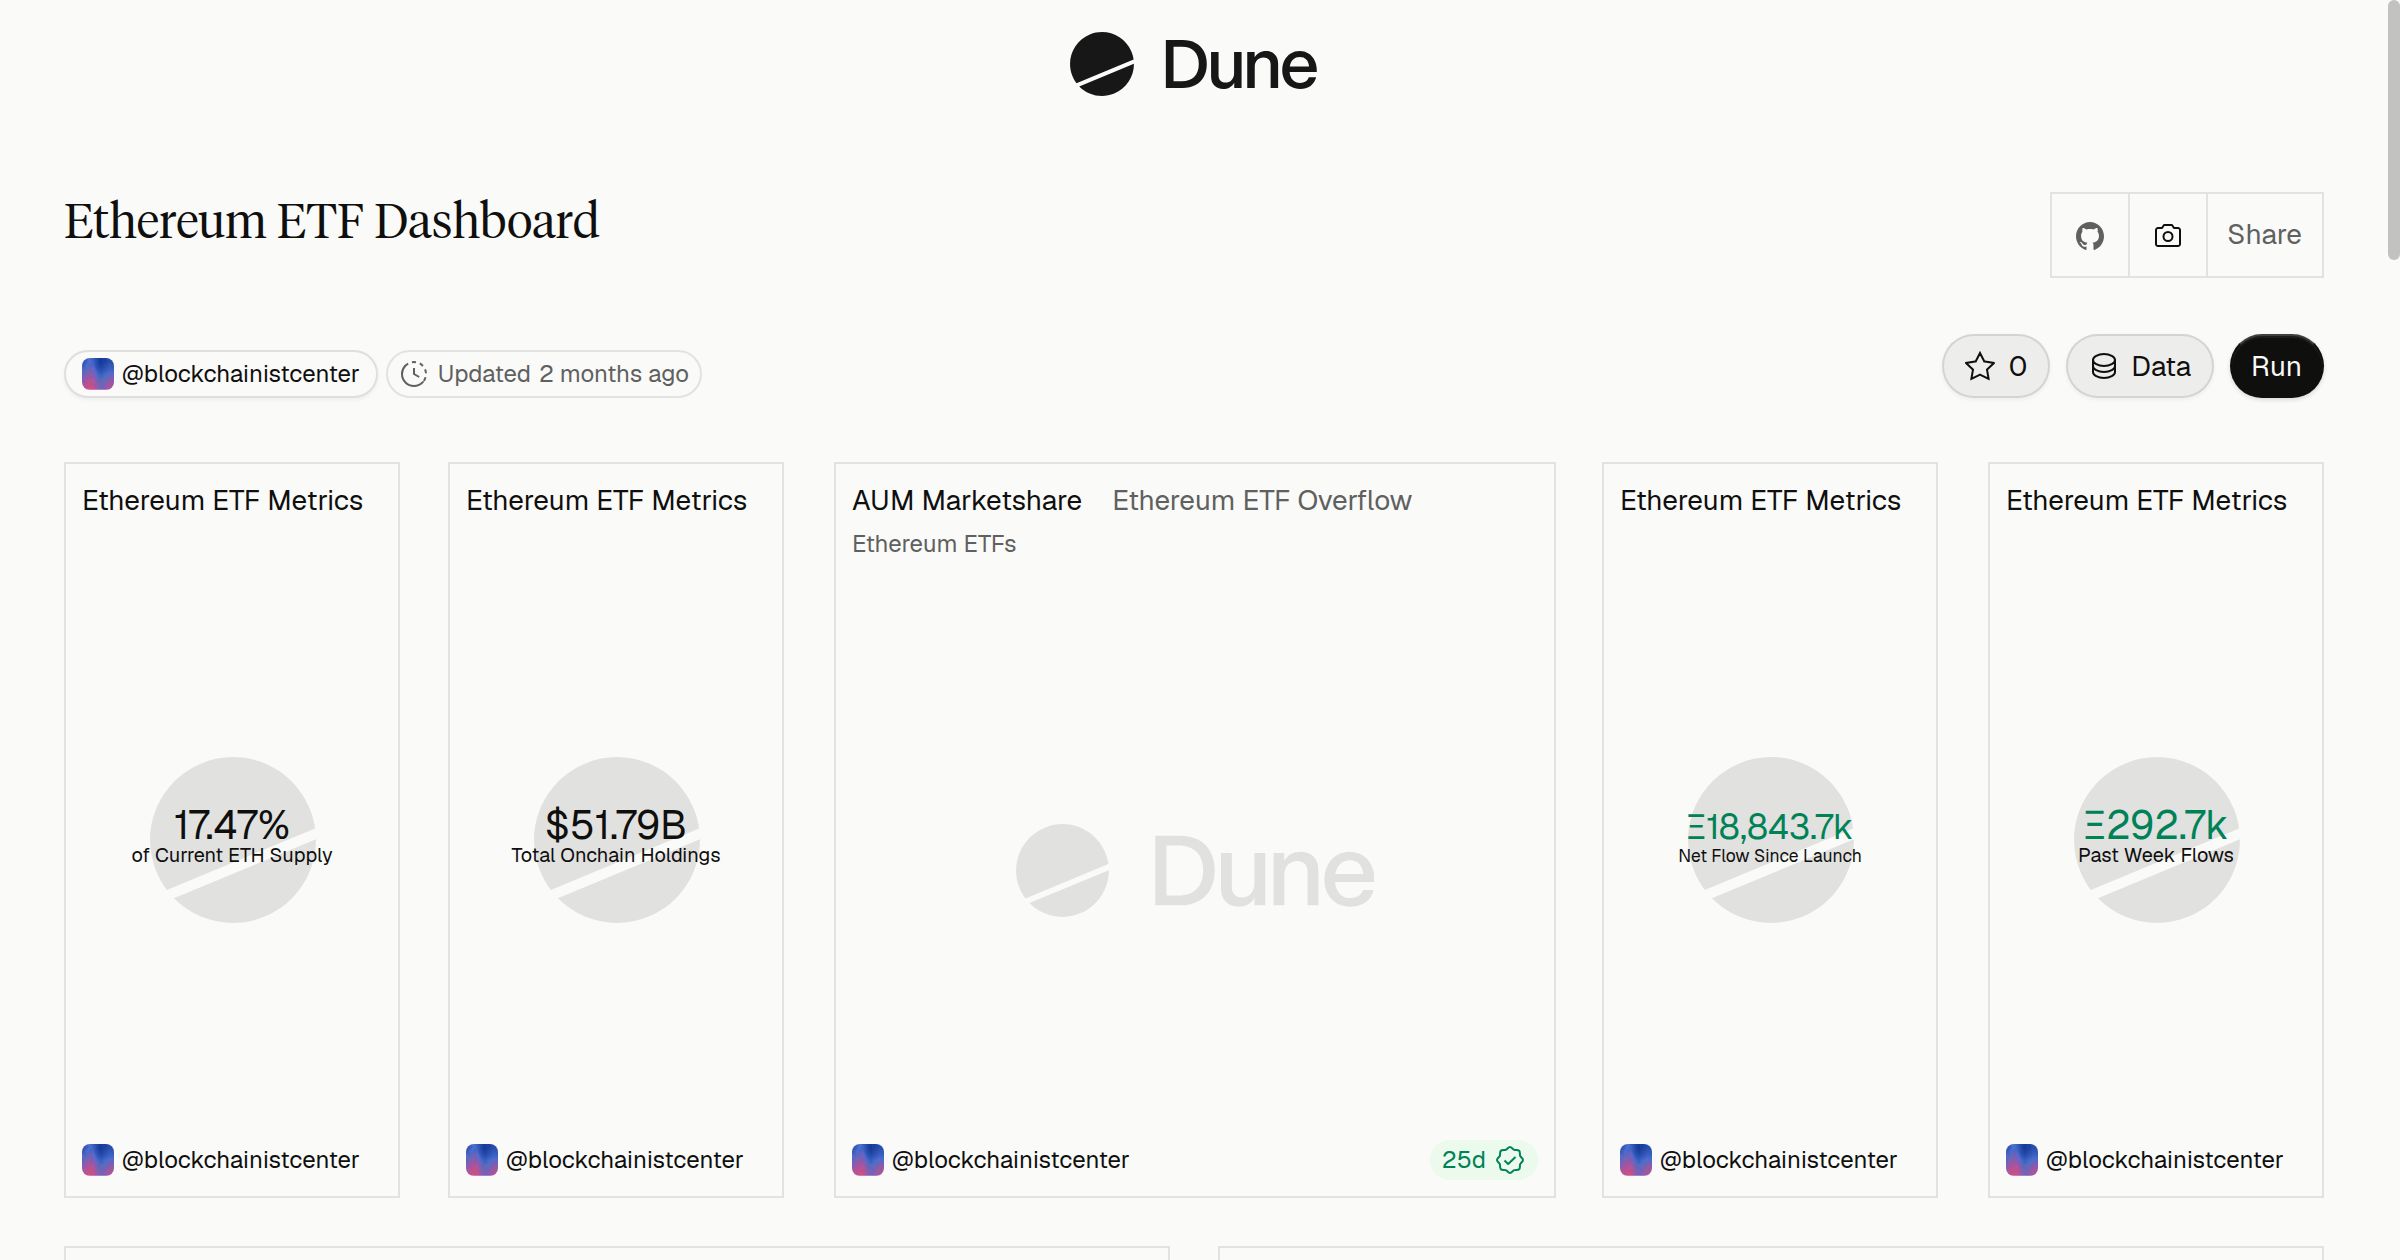This screenshot has width=2400, height=1260.
Task: Switch to the Ethereum ETF Overflow tab
Action: (1262, 500)
